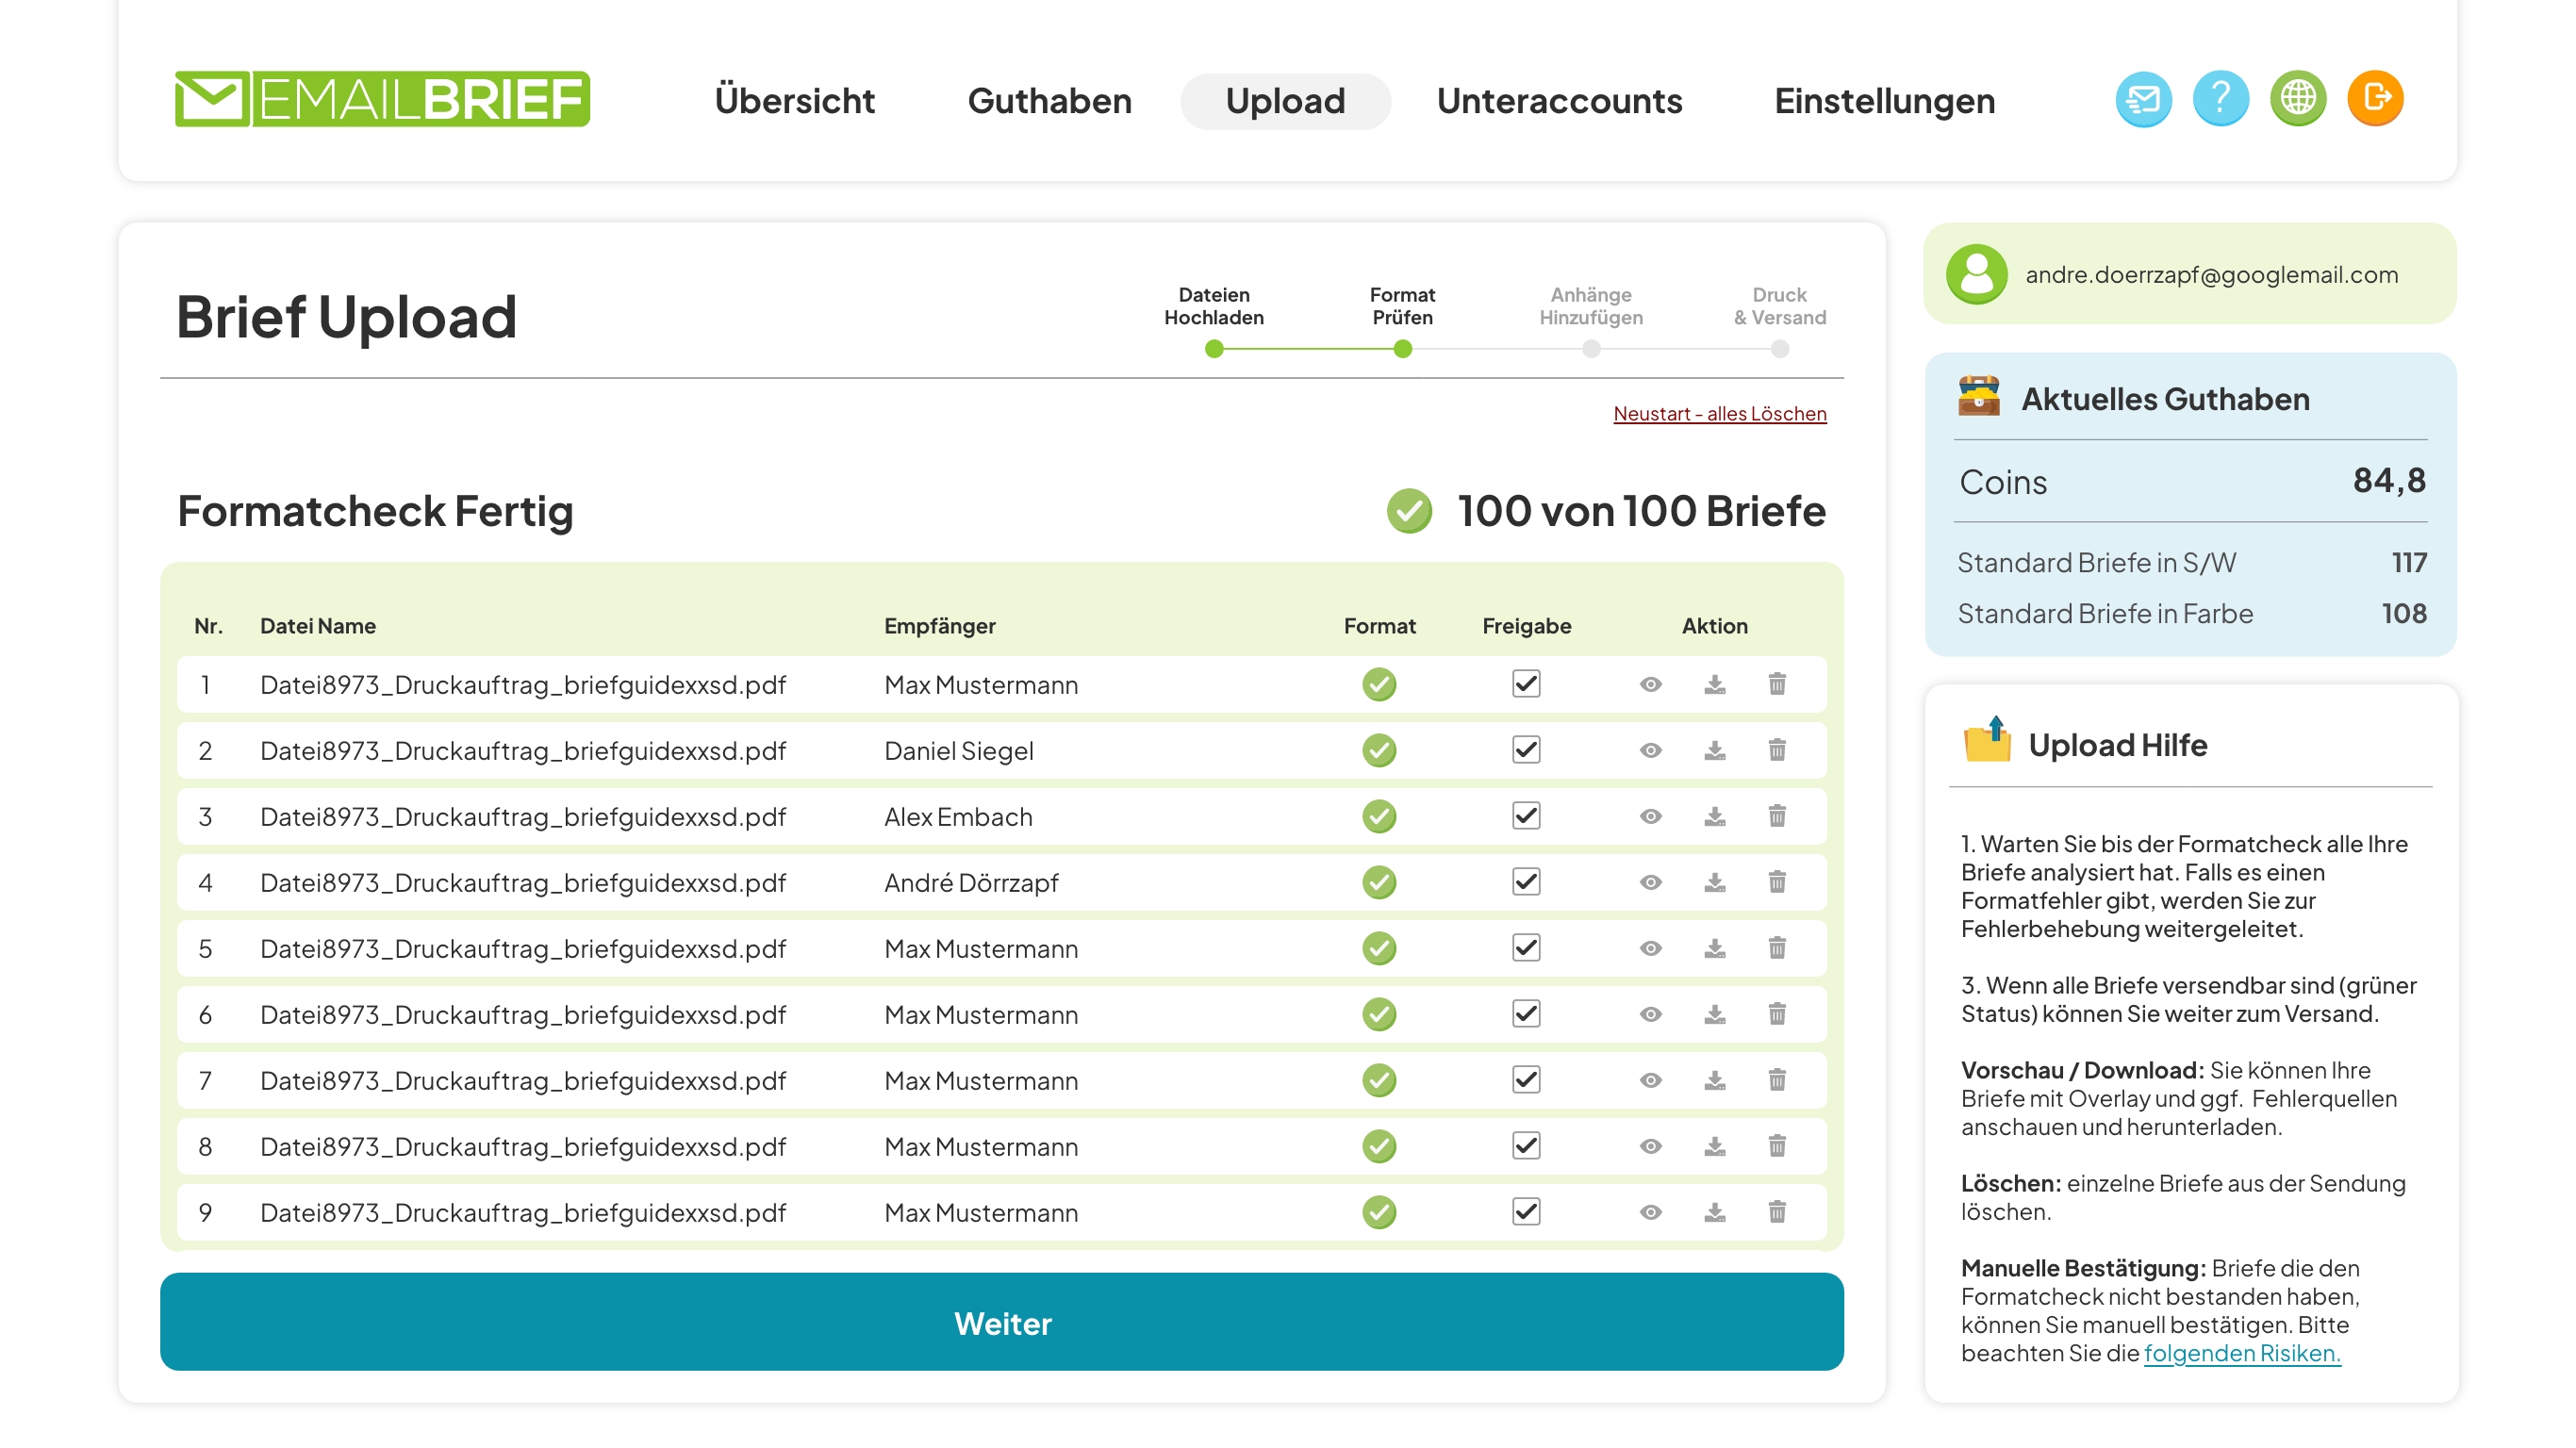Screen dimensions: 2576x1448
Task: Switch to the Unteraccounts tab
Action: [1559, 101]
